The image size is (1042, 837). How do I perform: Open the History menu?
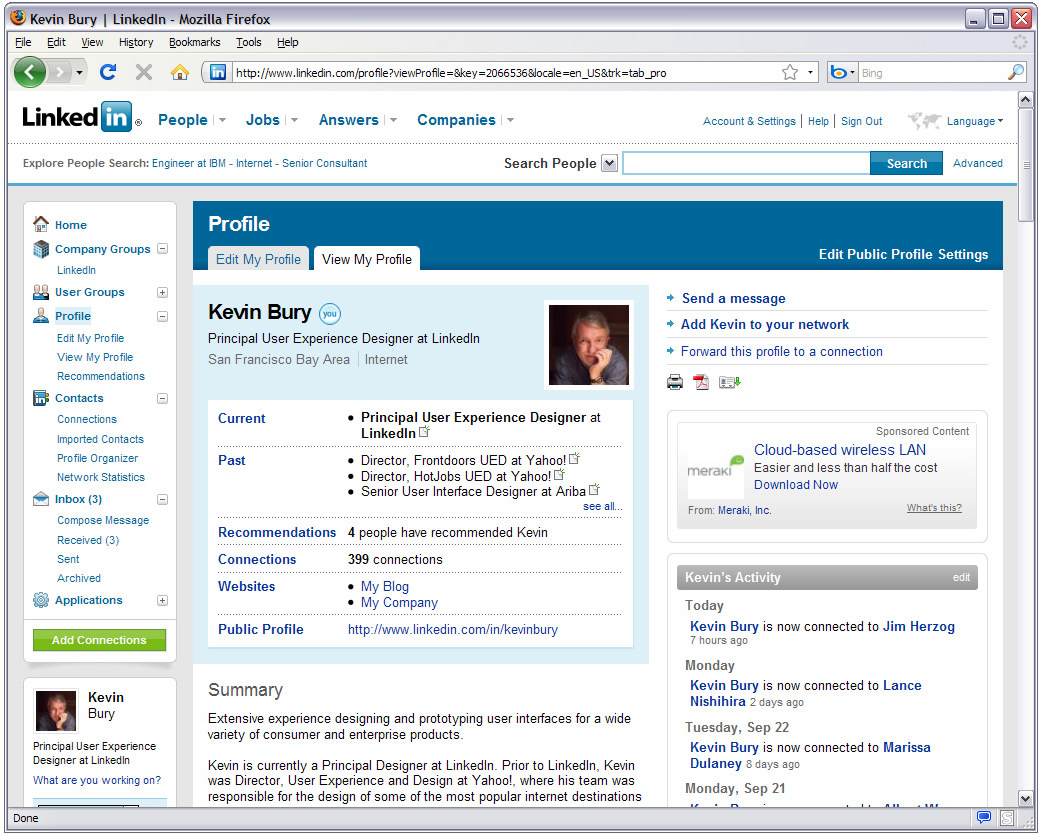[x=136, y=42]
